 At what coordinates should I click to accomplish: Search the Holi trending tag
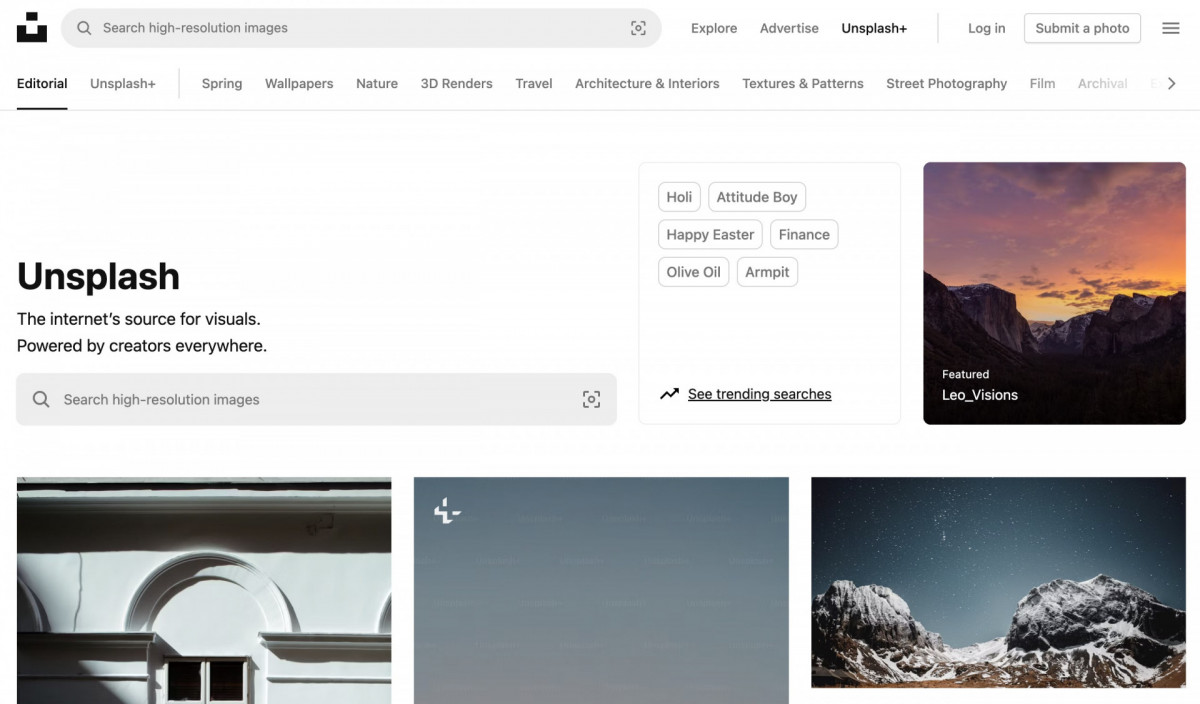(x=679, y=196)
